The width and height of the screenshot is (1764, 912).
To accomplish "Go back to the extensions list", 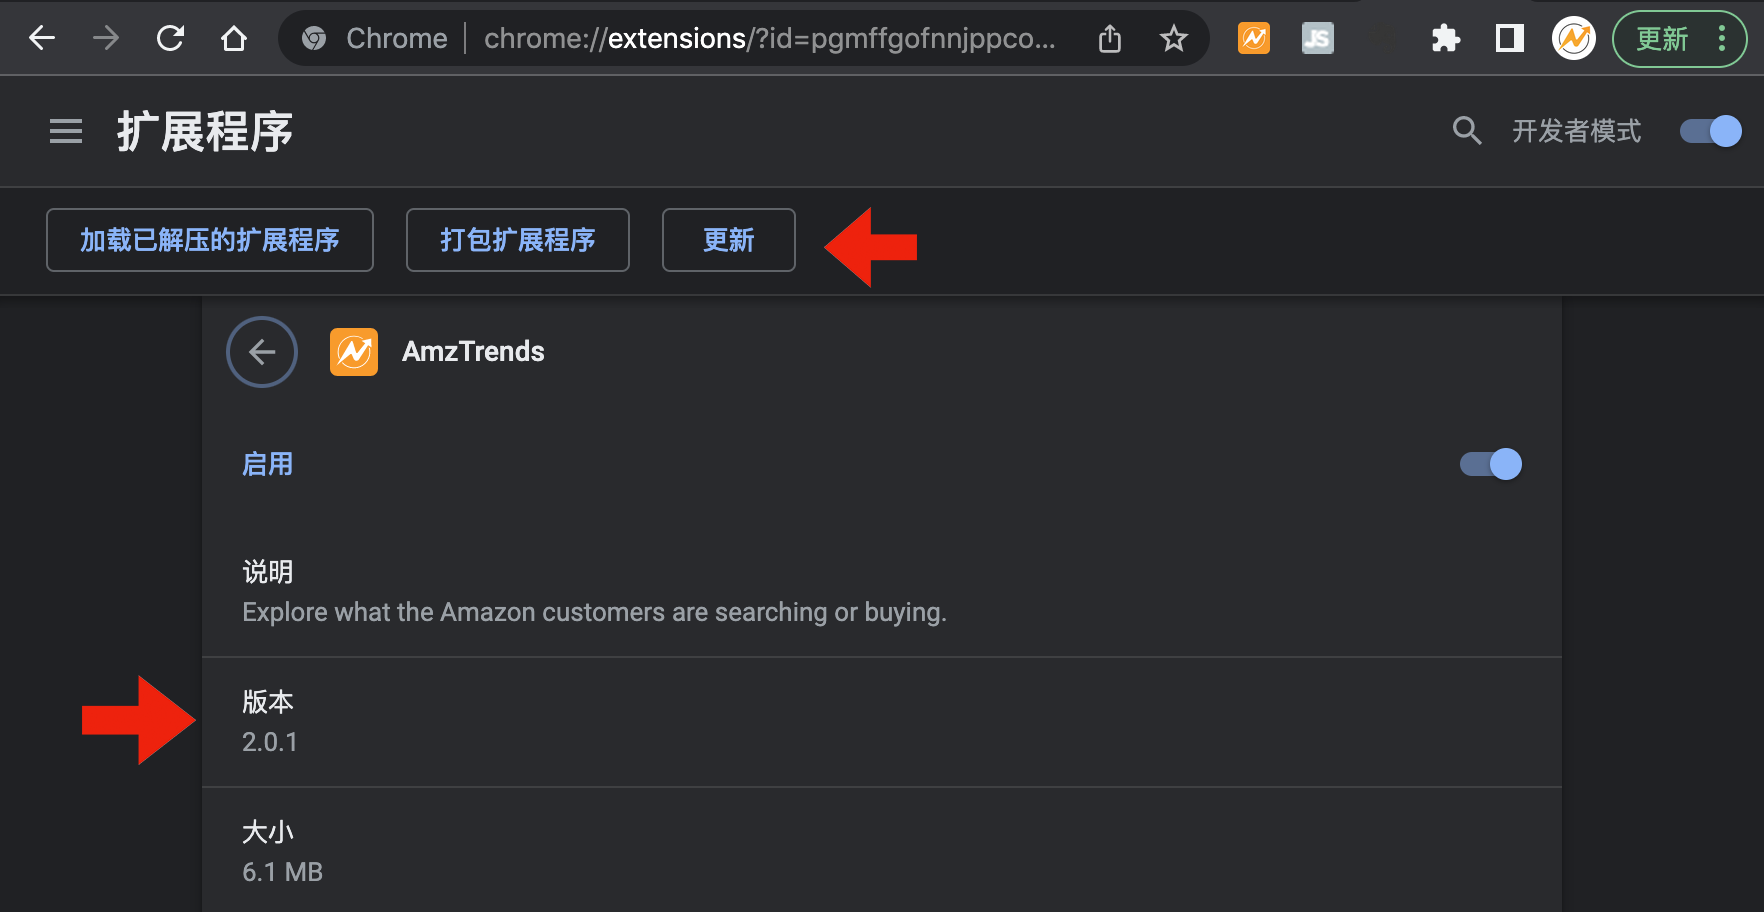I will coord(262,352).
